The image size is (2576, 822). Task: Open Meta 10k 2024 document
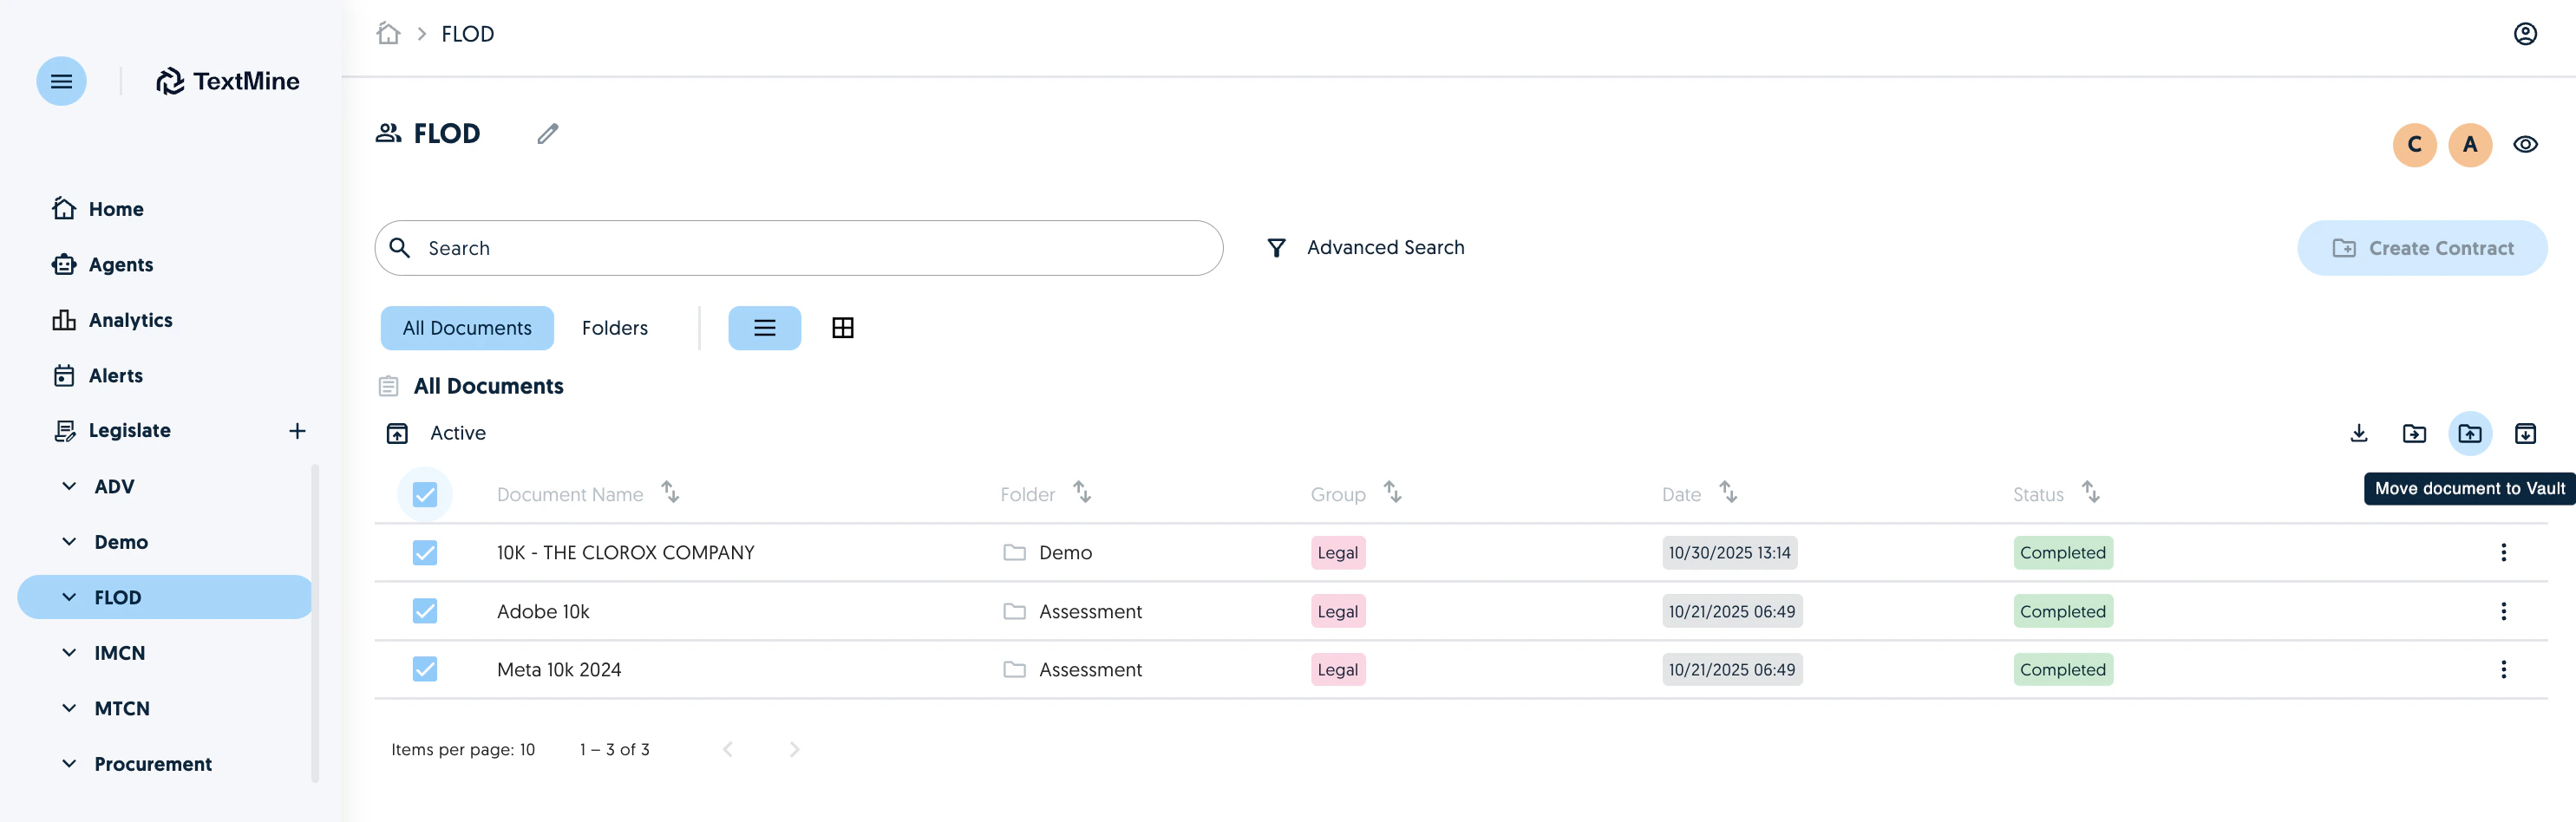point(559,669)
